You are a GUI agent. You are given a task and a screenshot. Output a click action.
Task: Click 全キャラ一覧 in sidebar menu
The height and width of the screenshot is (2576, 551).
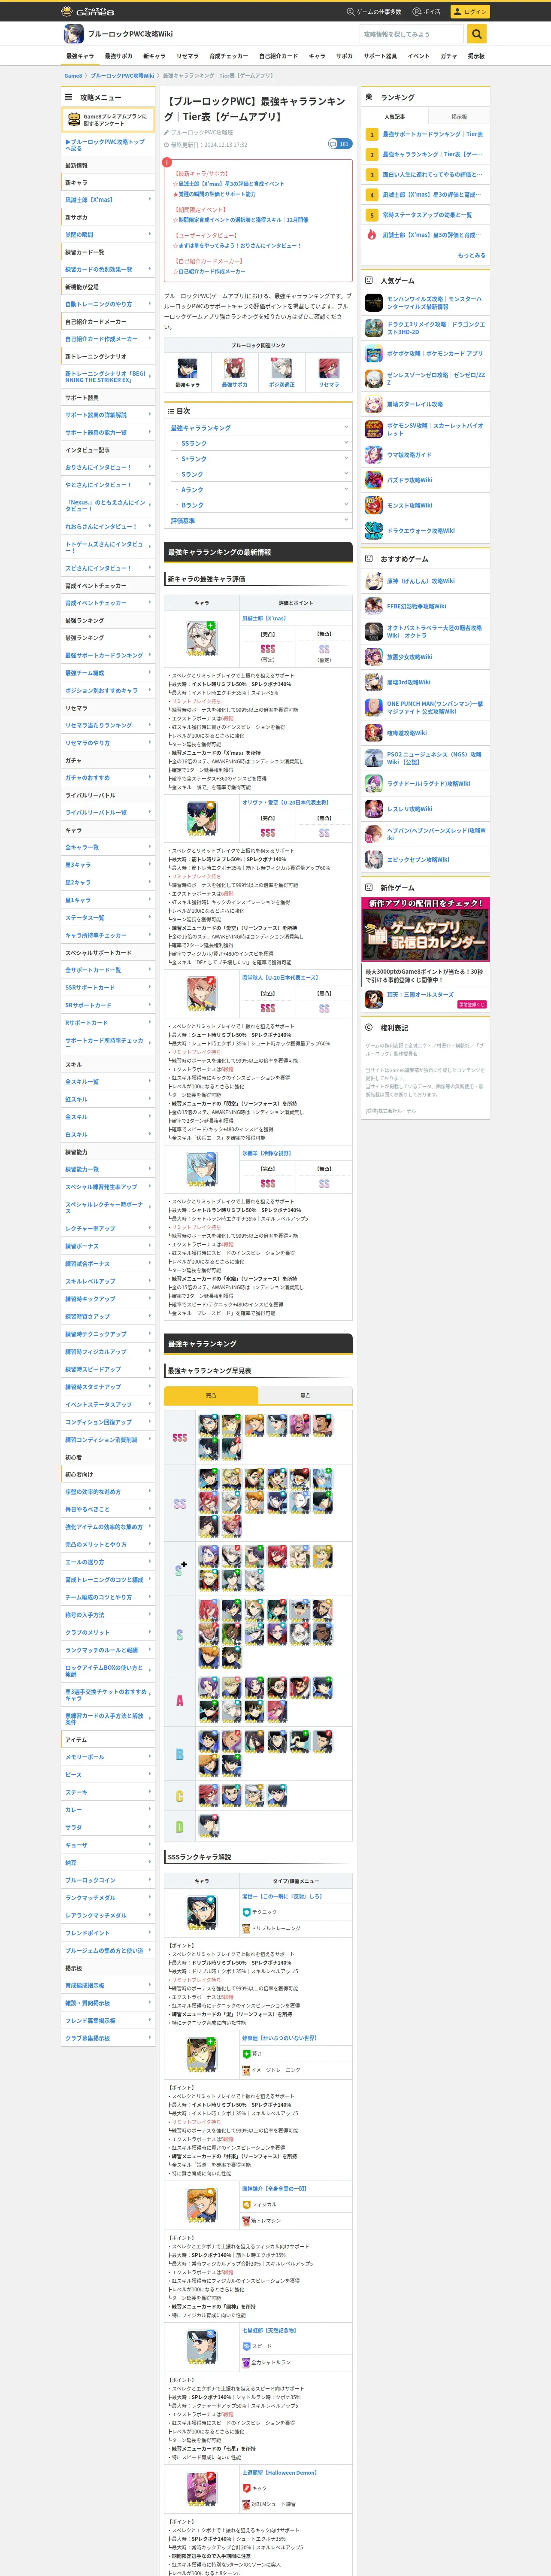click(108, 847)
